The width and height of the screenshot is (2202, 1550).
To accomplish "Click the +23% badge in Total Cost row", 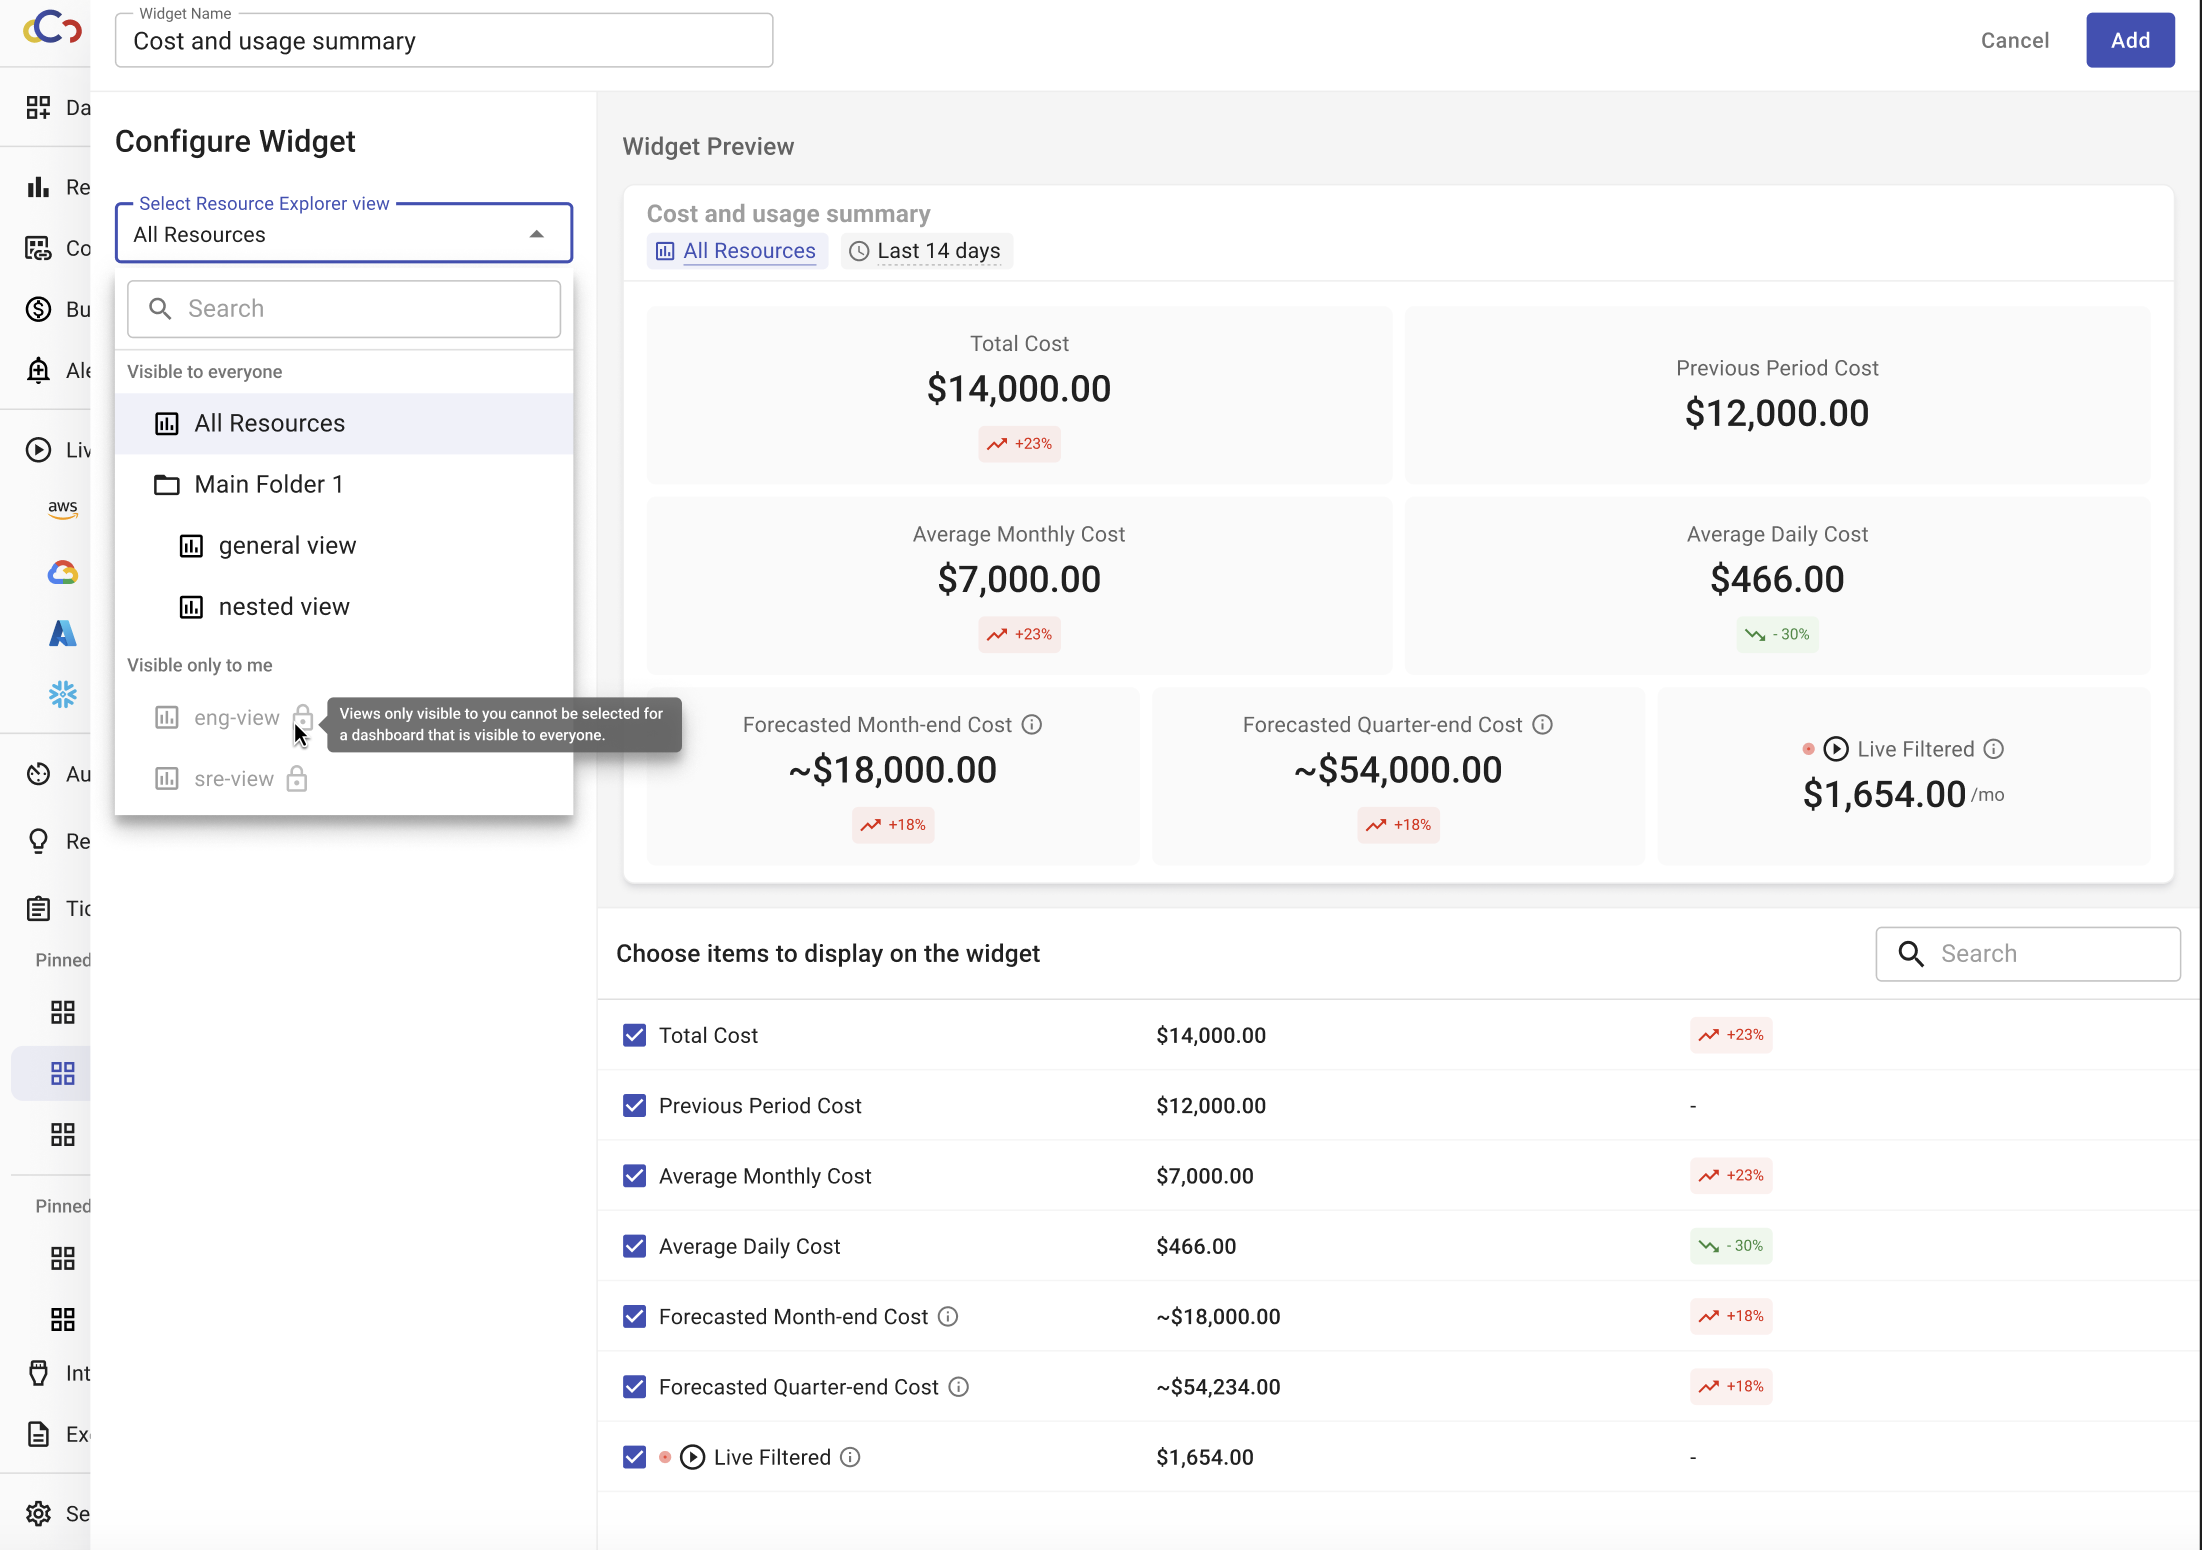I will pos(1731,1035).
